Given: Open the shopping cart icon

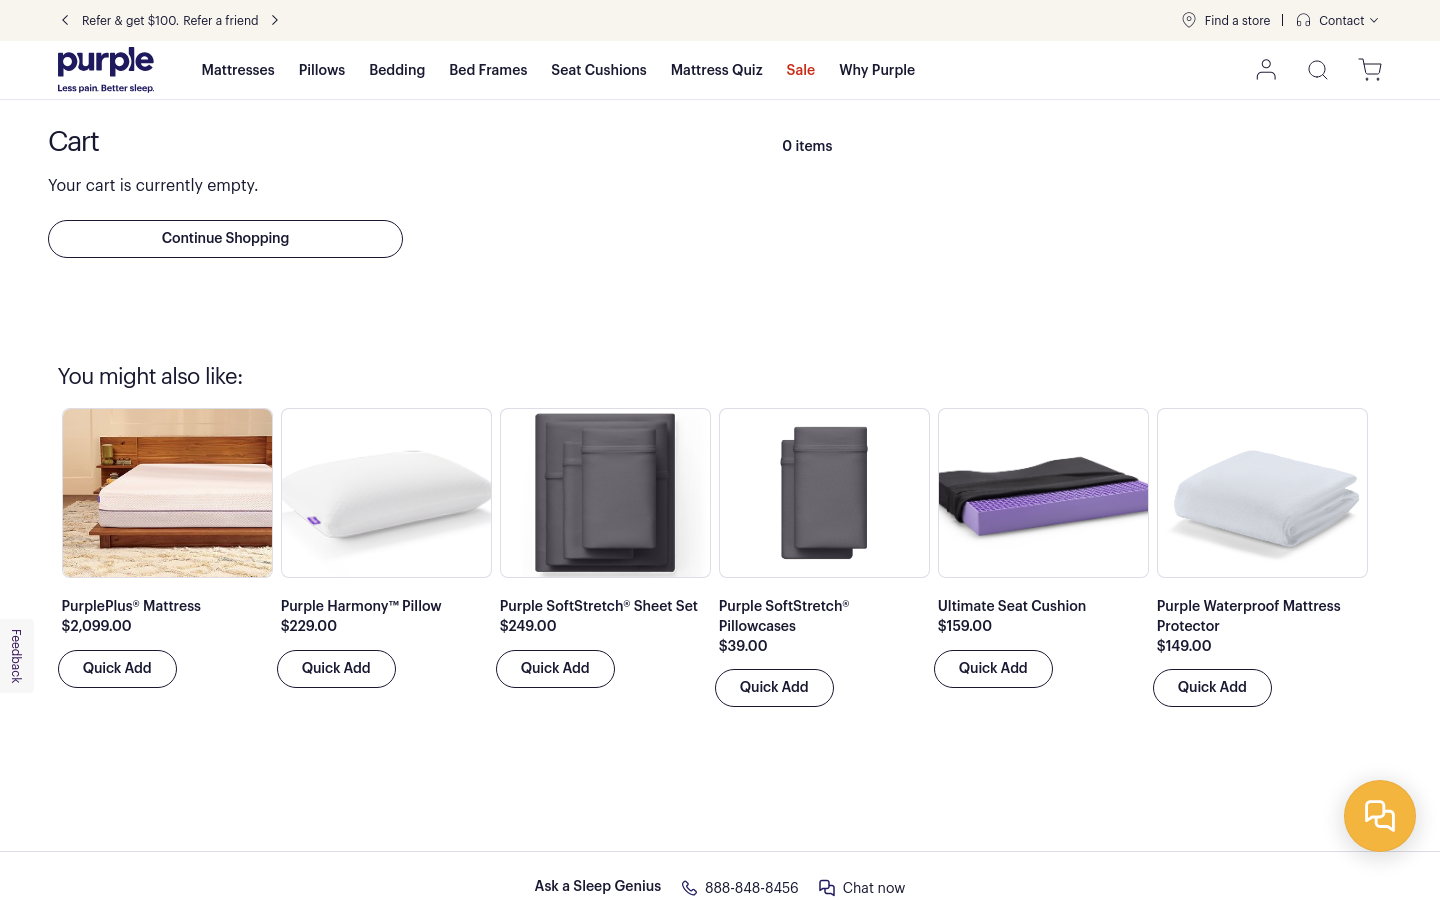Looking at the screenshot, I should coord(1370,69).
